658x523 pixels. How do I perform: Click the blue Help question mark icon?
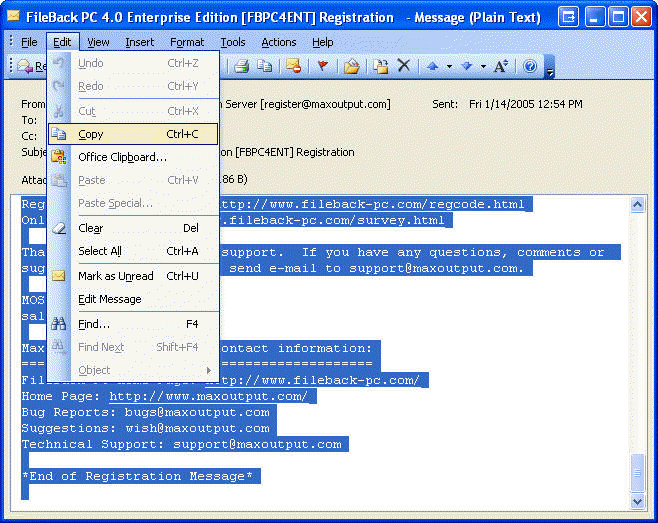530,66
